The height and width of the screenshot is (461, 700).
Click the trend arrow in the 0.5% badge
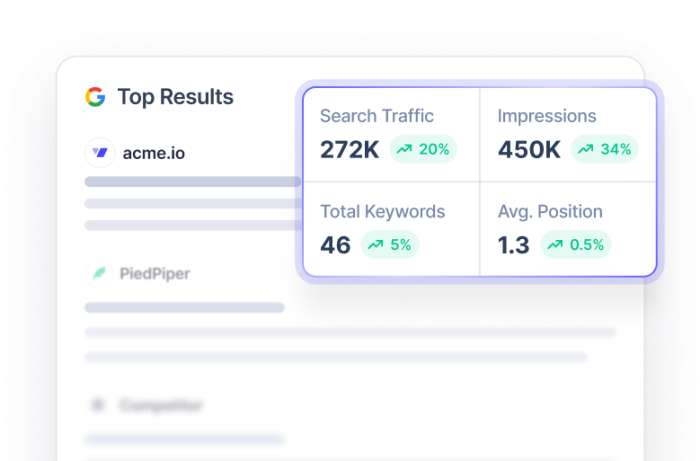(x=555, y=244)
